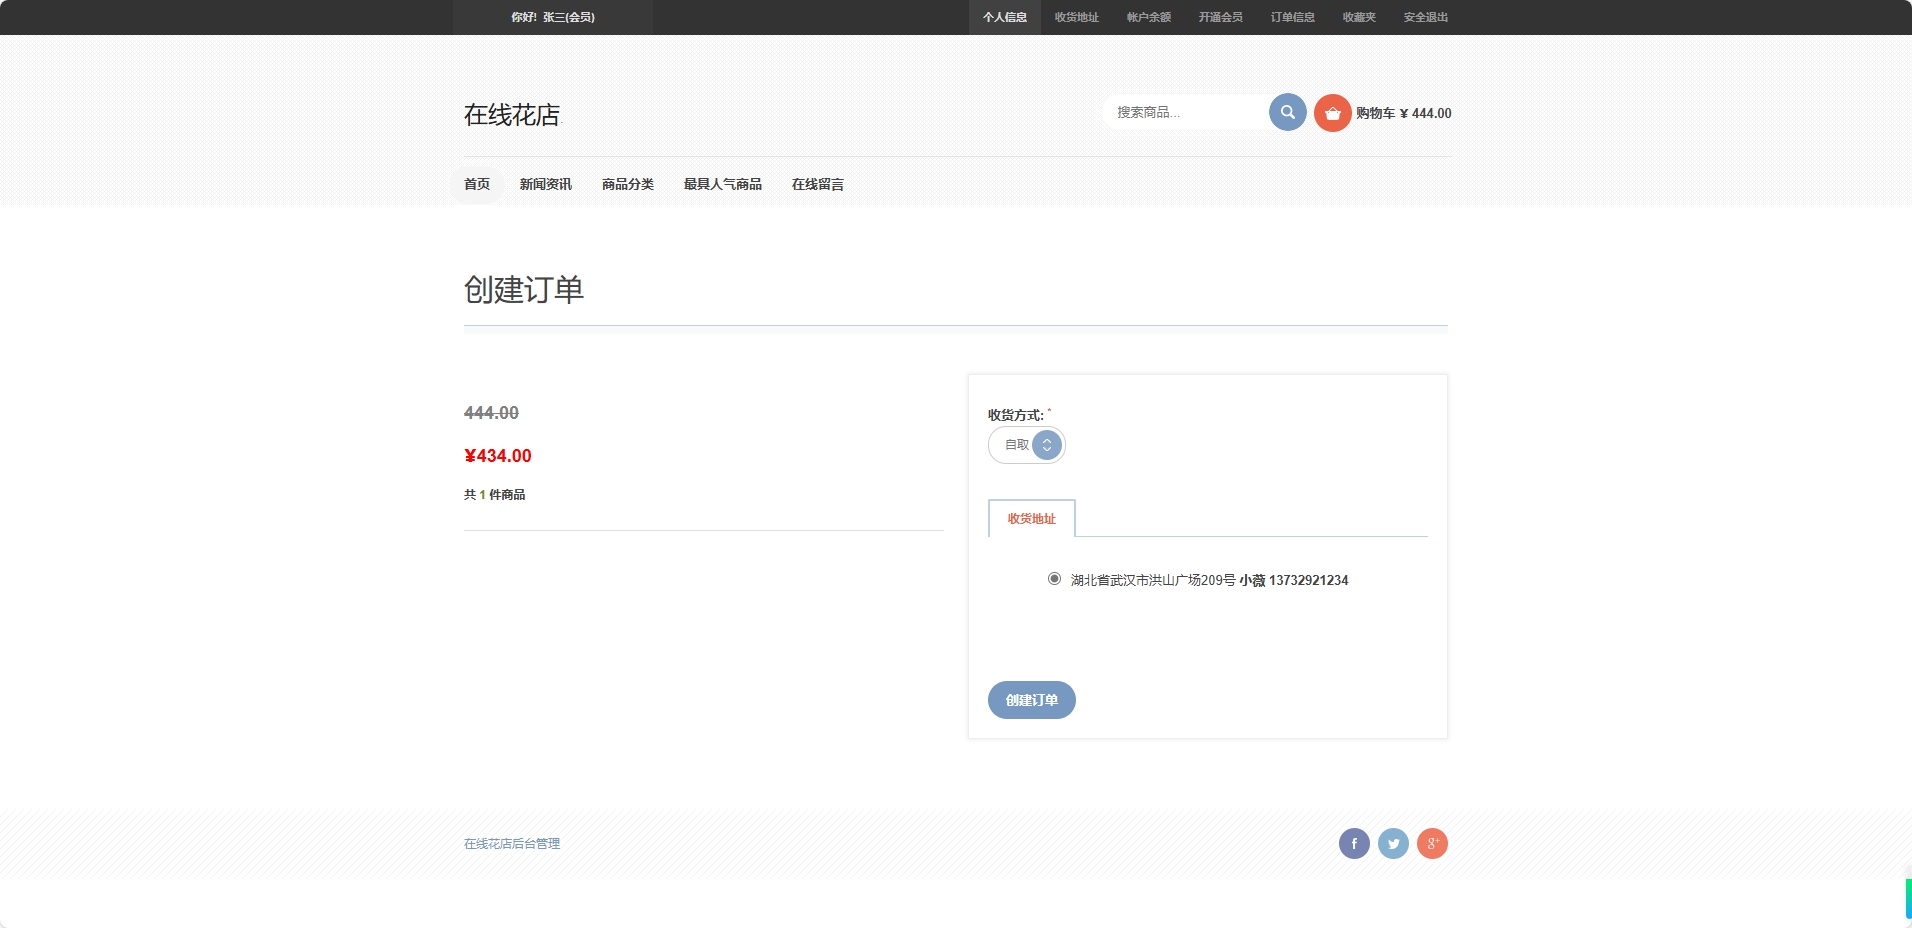Click the search magnifier icon
Image resolution: width=1912 pixels, height=928 pixels.
click(x=1287, y=112)
